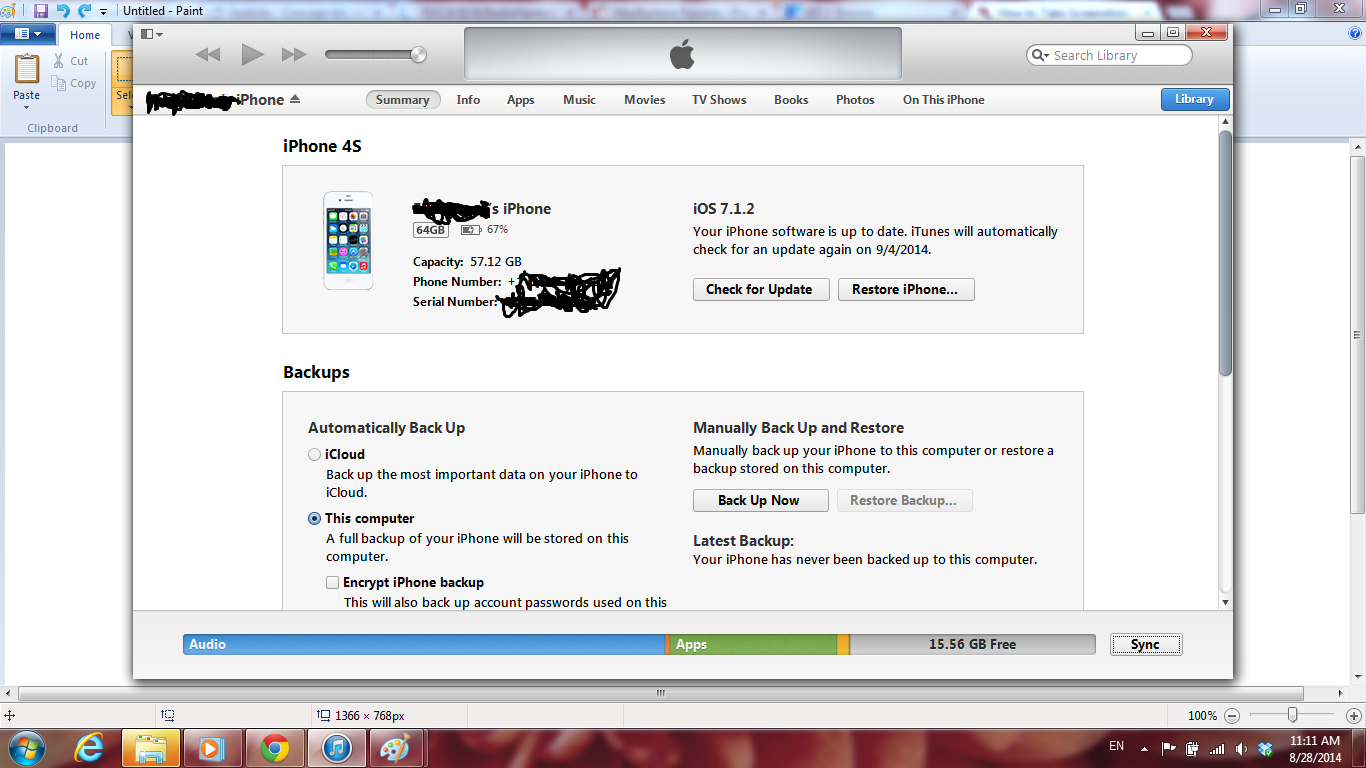
Task: Click the Sync button
Action: [x=1145, y=645]
